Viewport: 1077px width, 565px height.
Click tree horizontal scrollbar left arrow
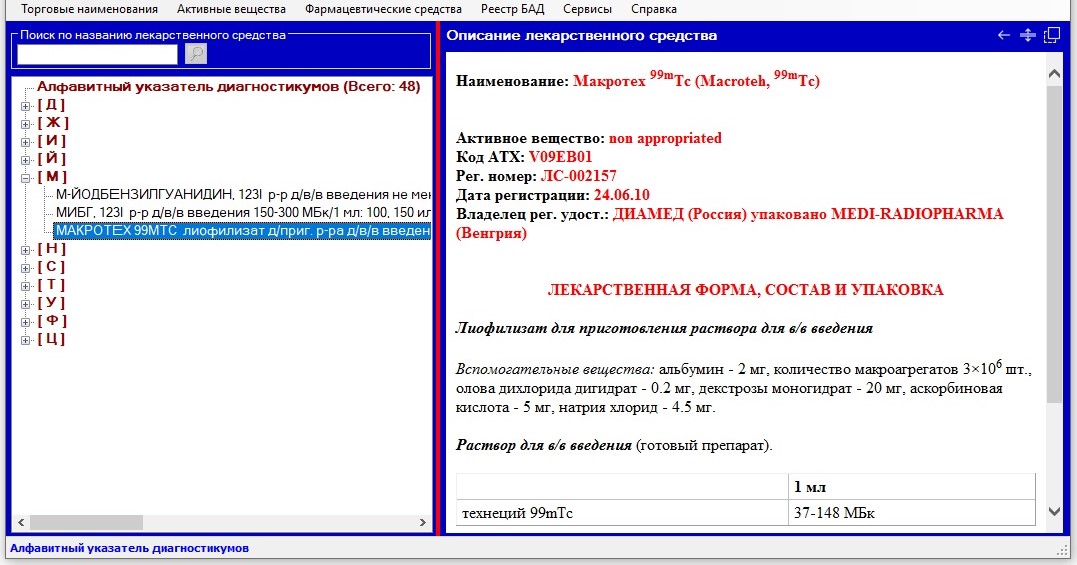tap(21, 522)
